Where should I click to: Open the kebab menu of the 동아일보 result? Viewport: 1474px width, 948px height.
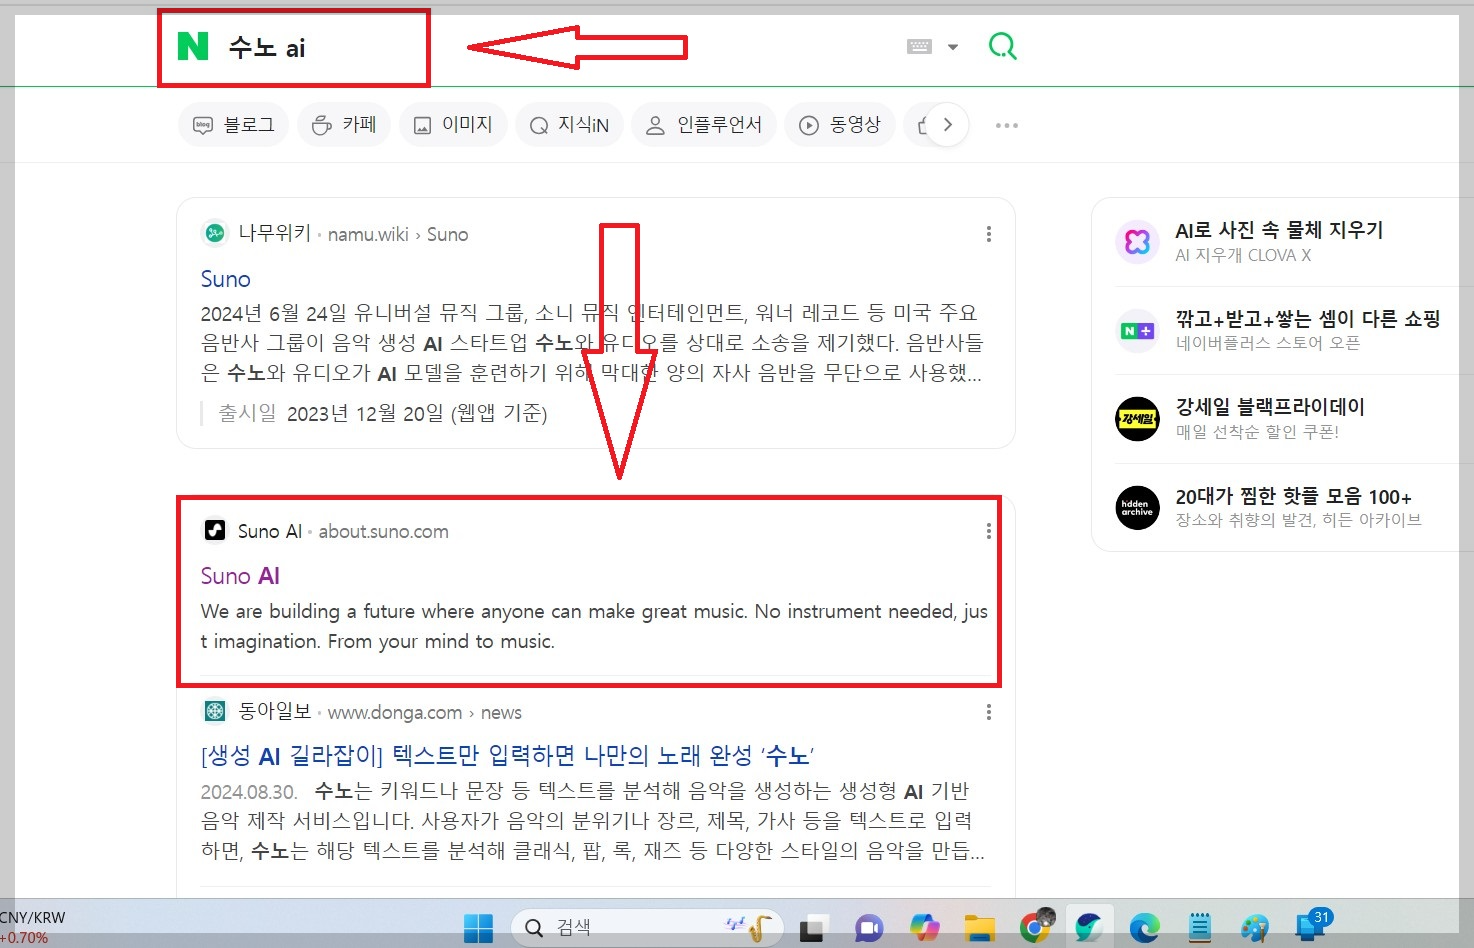pos(989,712)
